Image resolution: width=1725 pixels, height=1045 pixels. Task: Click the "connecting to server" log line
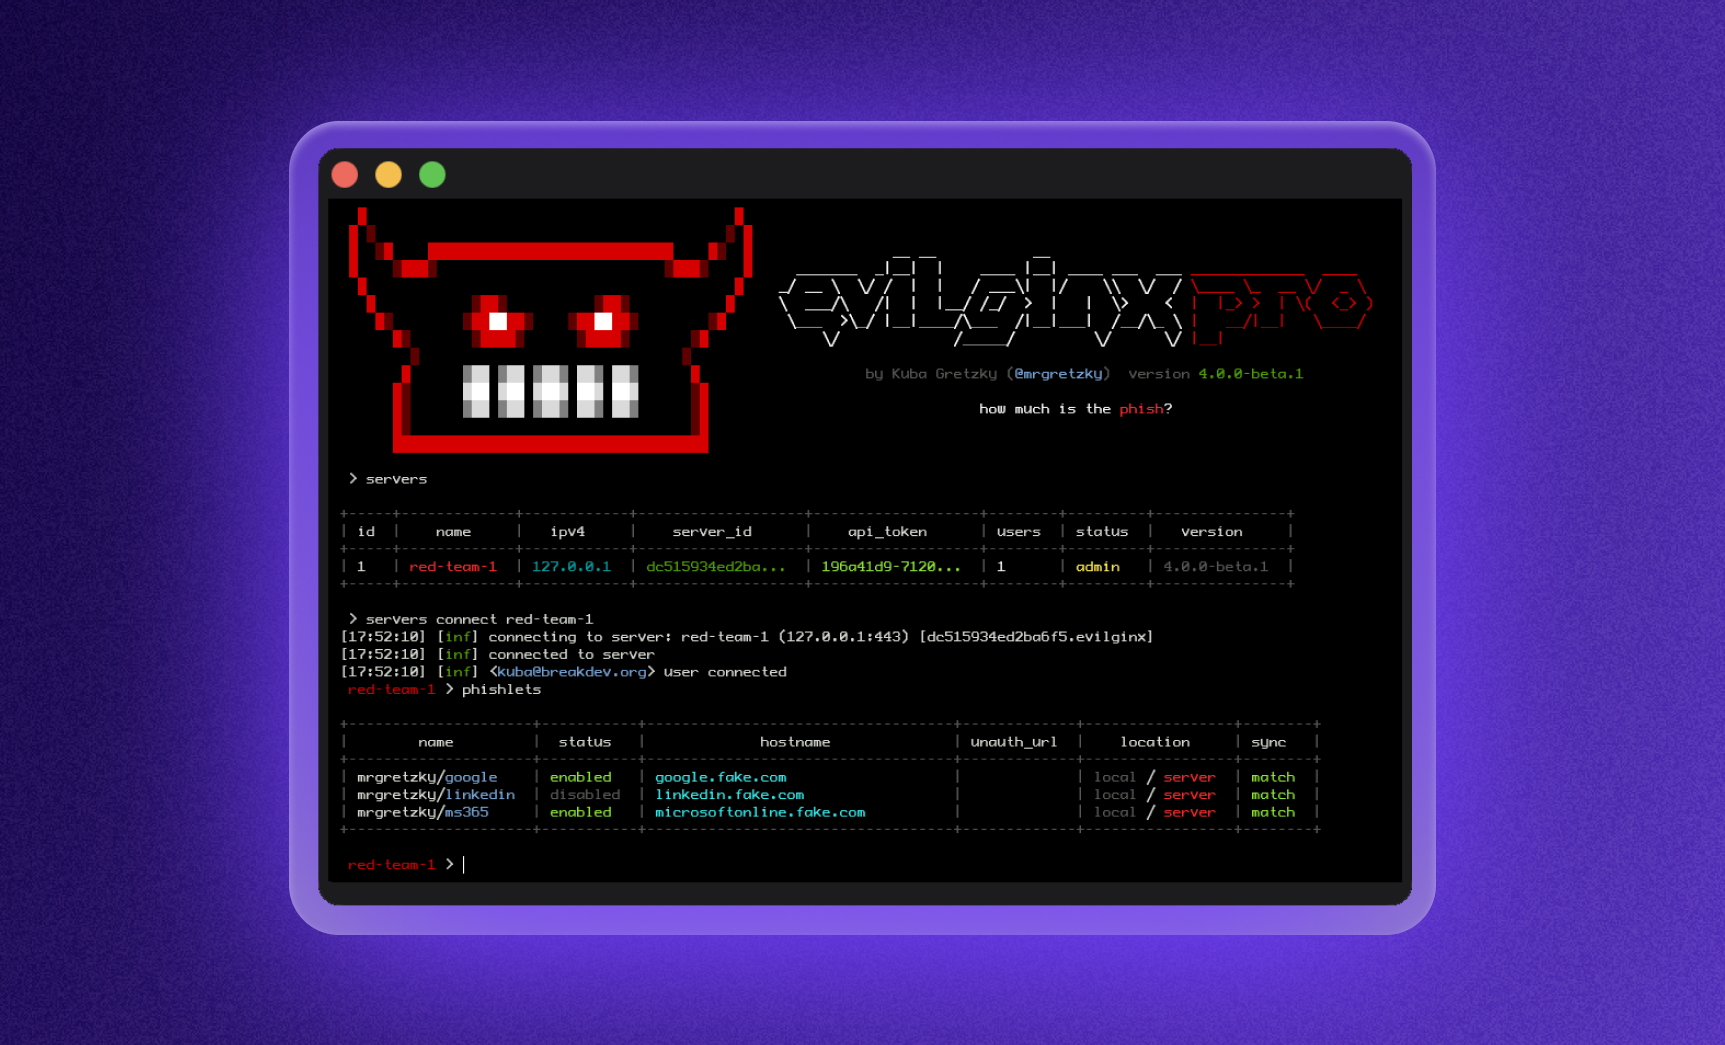coord(747,637)
